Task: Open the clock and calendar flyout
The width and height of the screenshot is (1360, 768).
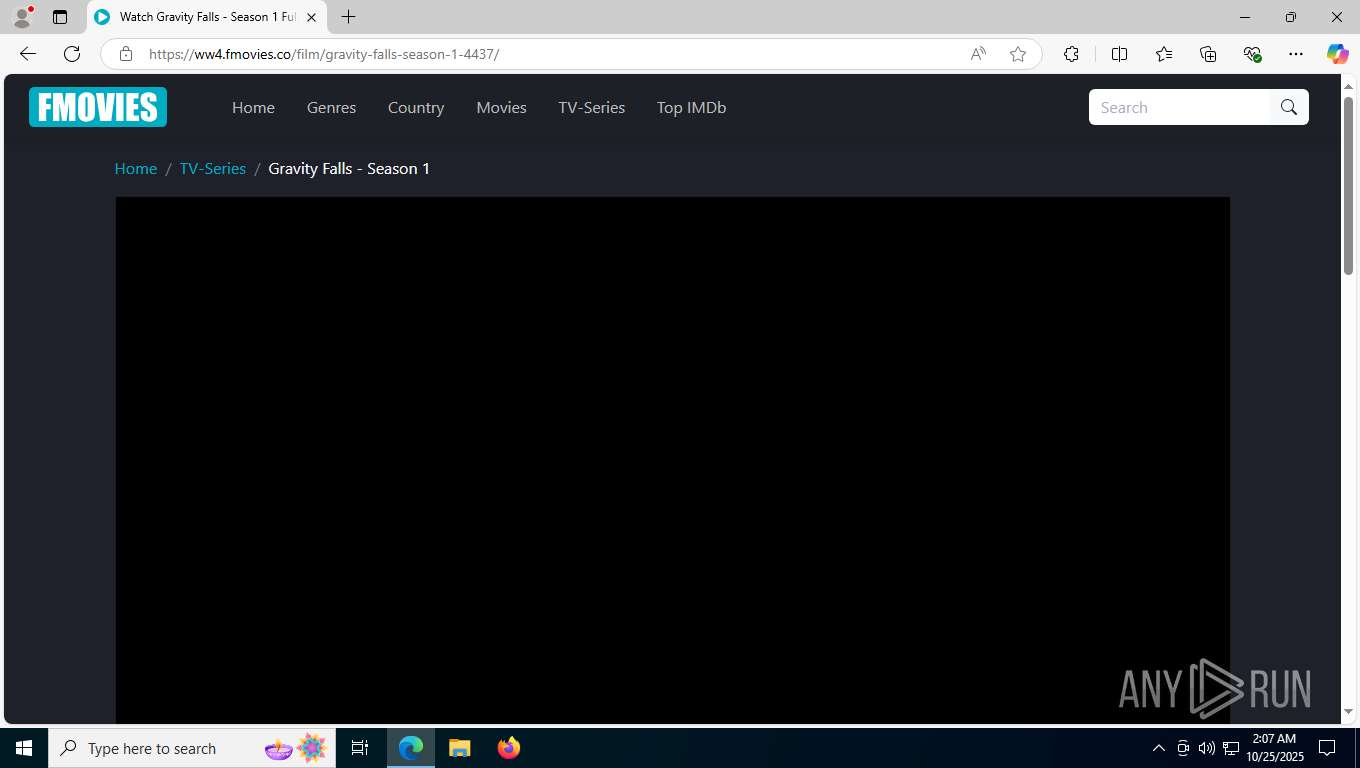Action: click(1274, 748)
